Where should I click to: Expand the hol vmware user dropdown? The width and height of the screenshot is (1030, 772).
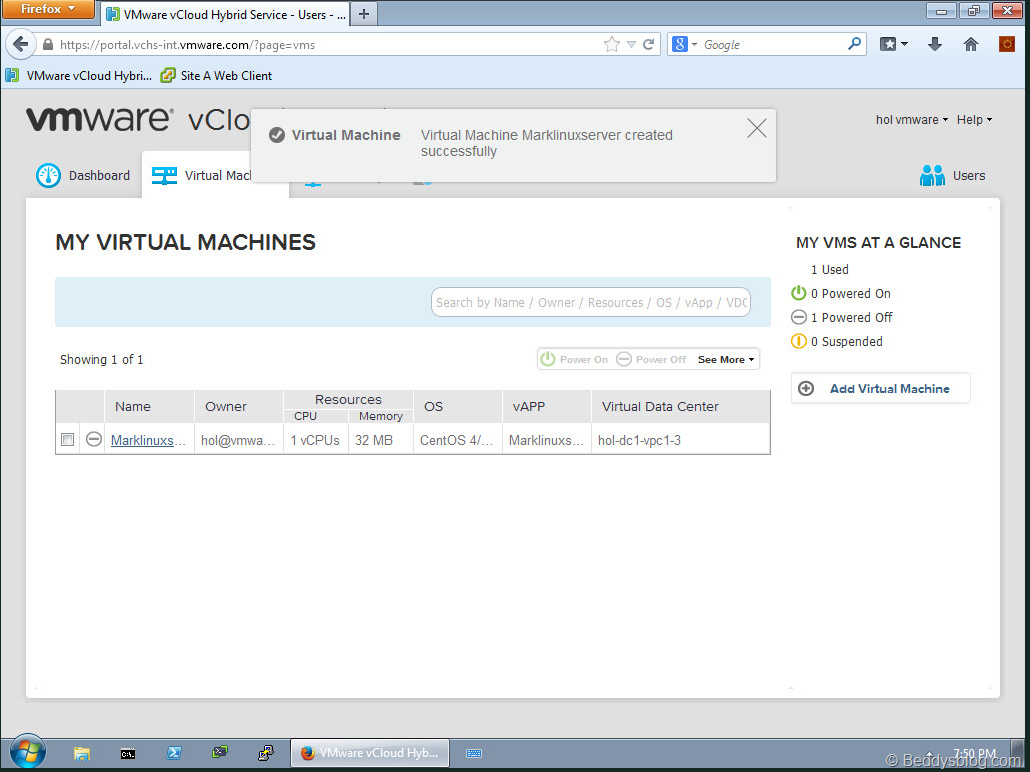(912, 120)
